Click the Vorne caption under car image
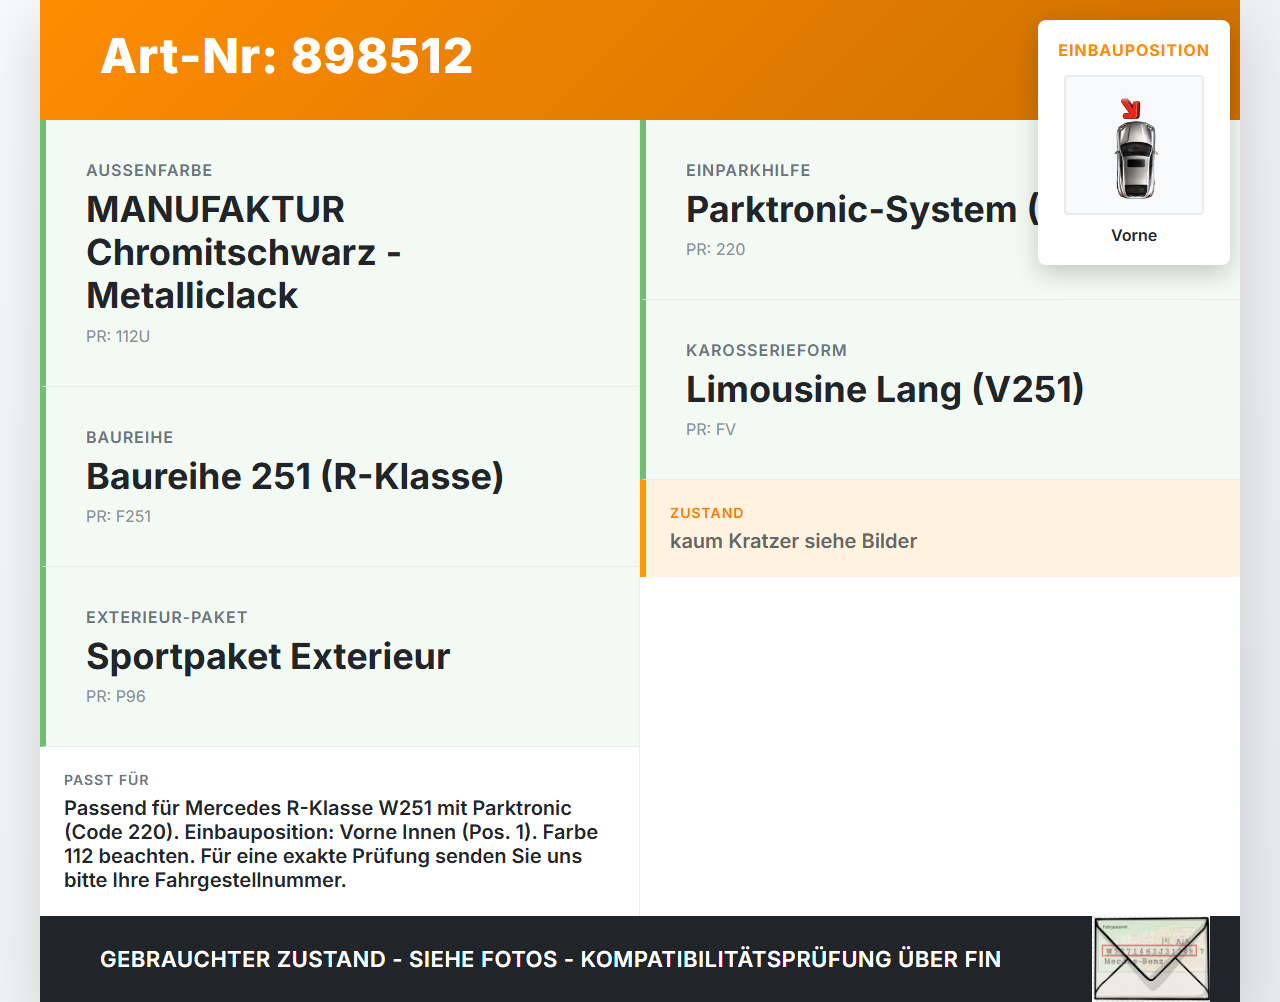This screenshot has width=1280, height=1002. click(1134, 235)
